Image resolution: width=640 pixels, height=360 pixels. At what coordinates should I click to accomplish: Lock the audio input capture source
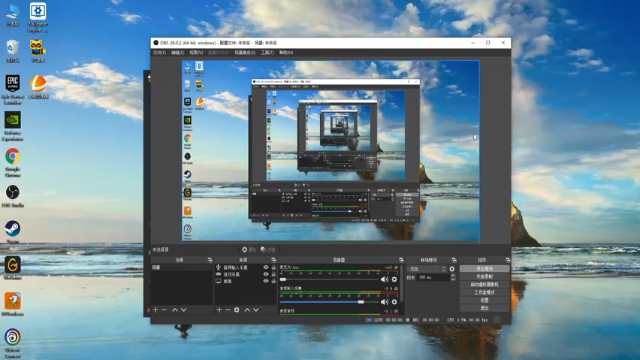(273, 267)
